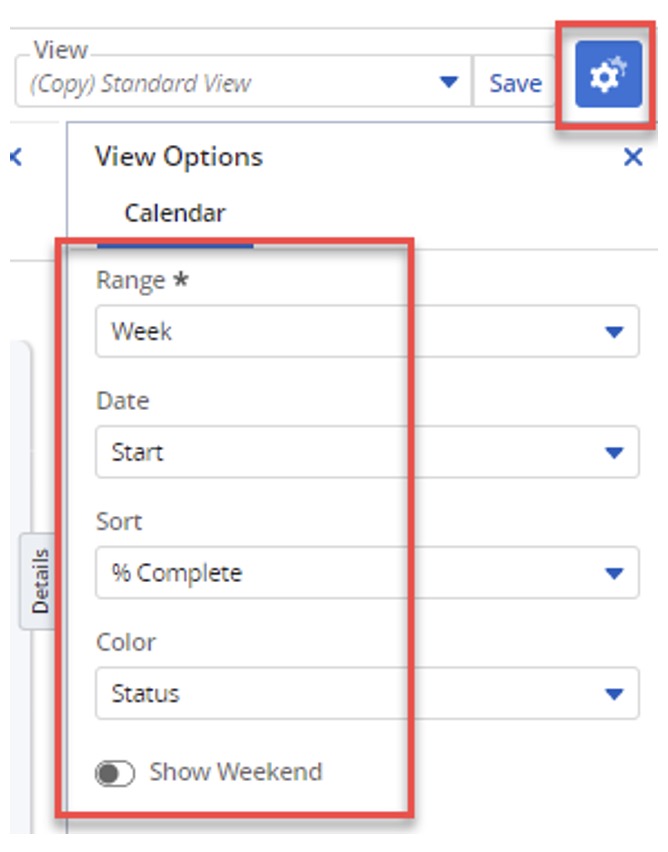Expand the Color dropdown arrow
Viewport: 668px width, 852px height.
click(x=614, y=693)
